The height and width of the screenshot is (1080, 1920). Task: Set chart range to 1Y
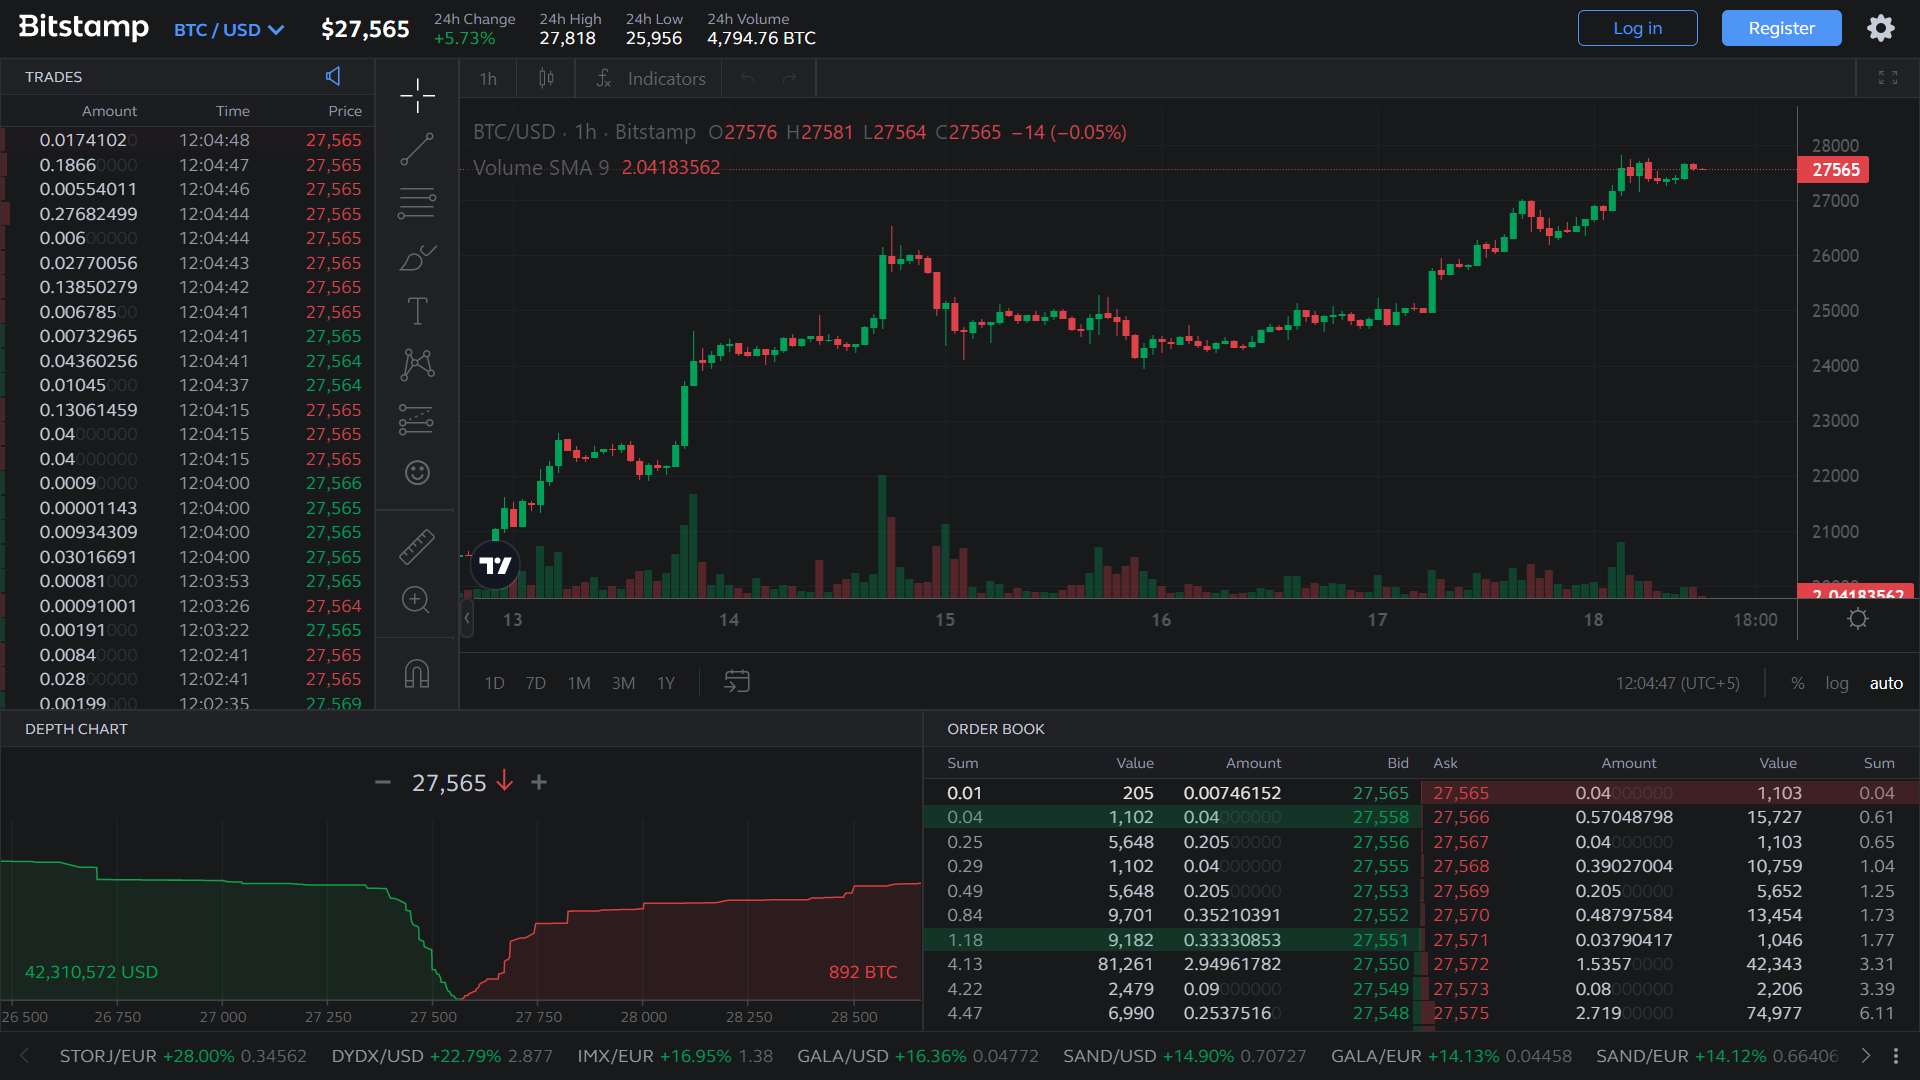[x=666, y=683]
